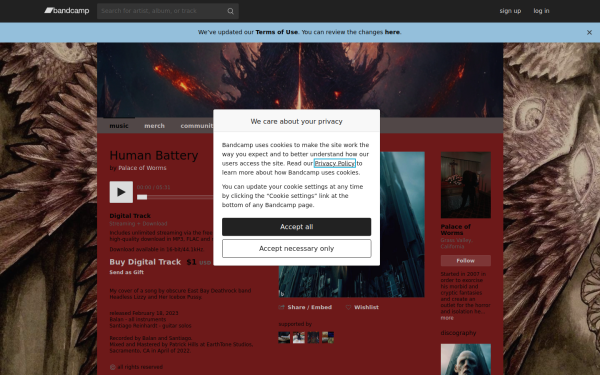Switch to the music tab
600x375 pixels.
119,126
